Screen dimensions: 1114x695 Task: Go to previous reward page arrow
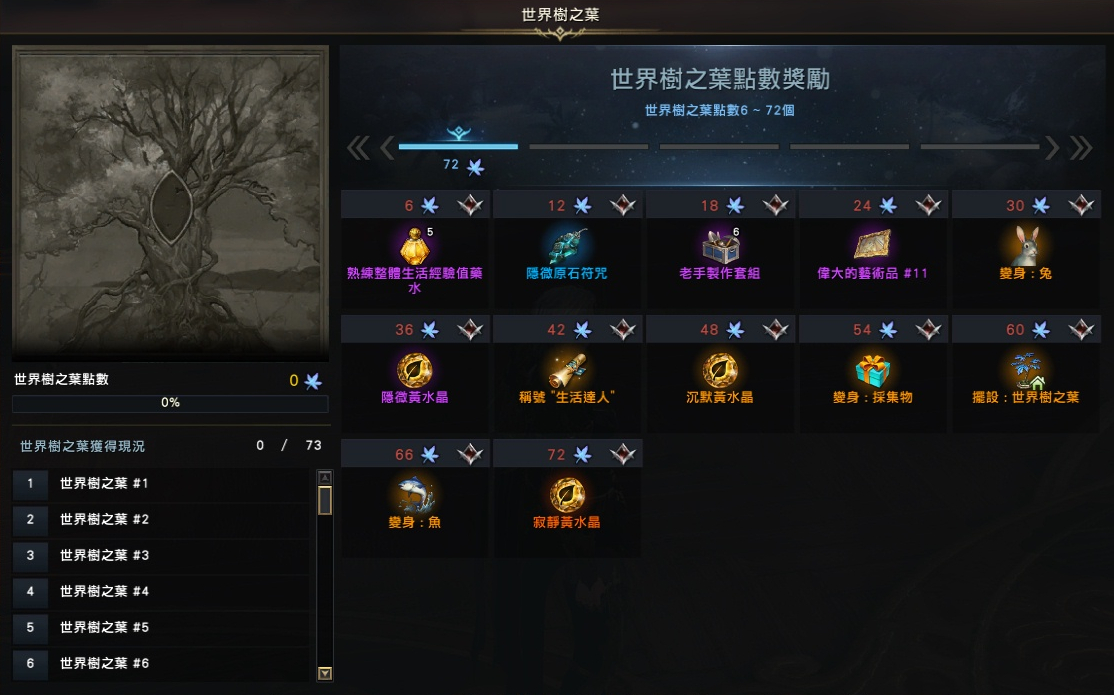point(387,148)
